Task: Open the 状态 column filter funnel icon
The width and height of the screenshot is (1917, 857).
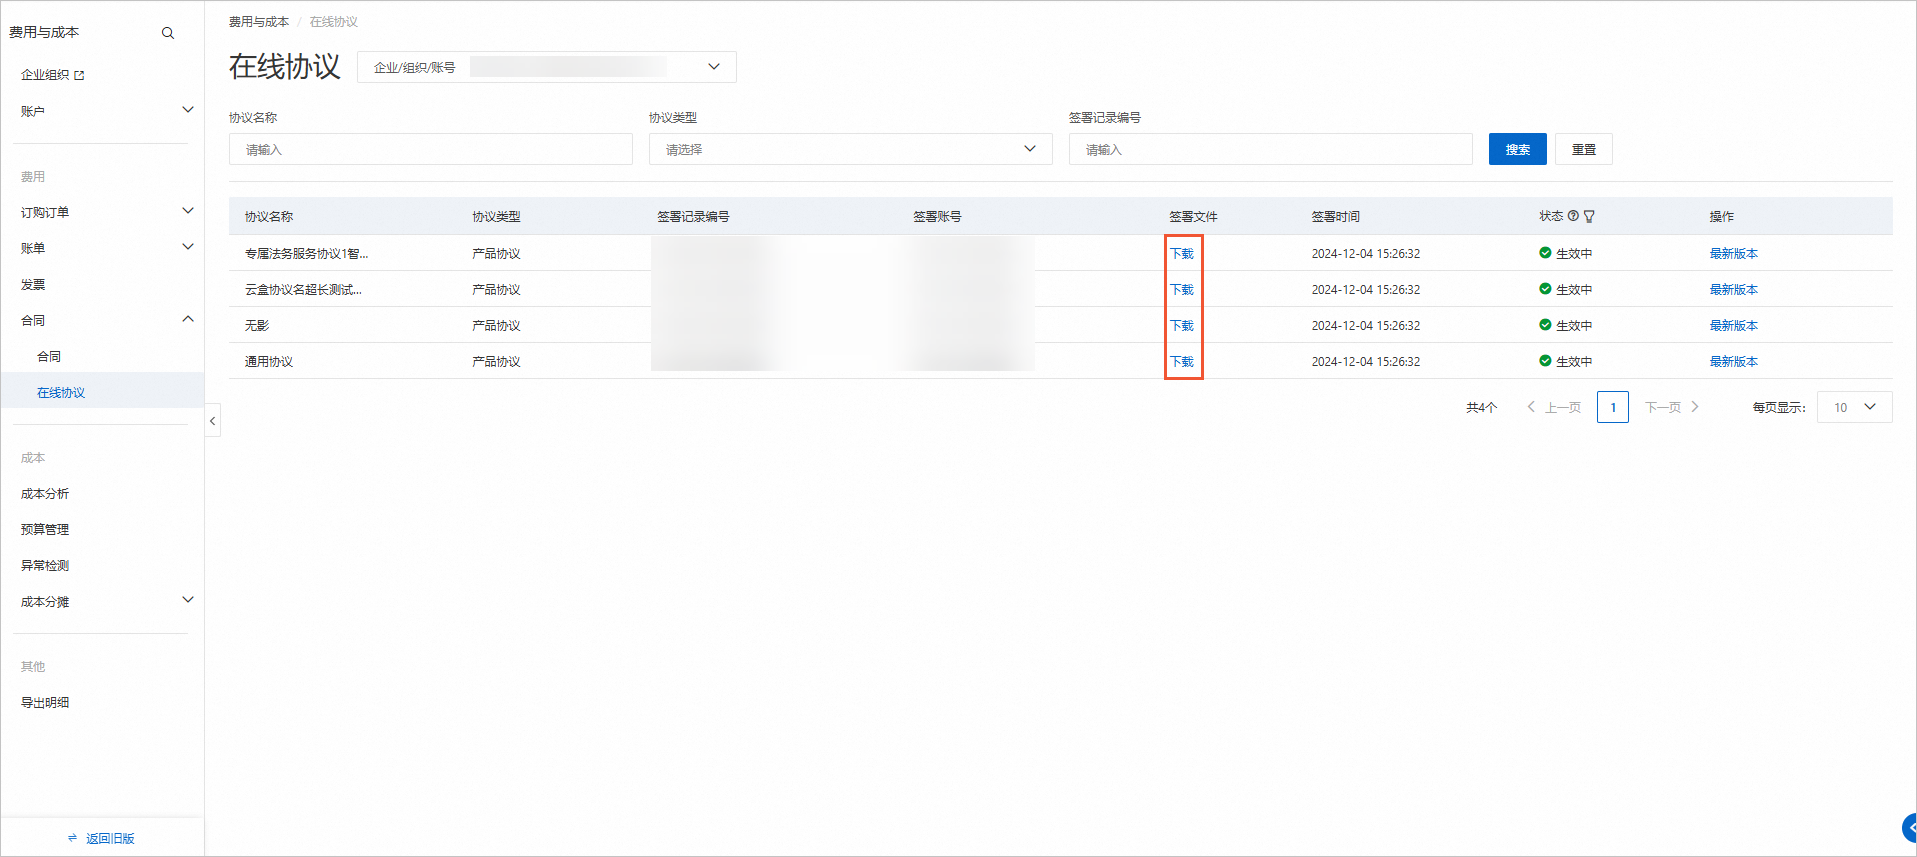Action: point(1590,216)
